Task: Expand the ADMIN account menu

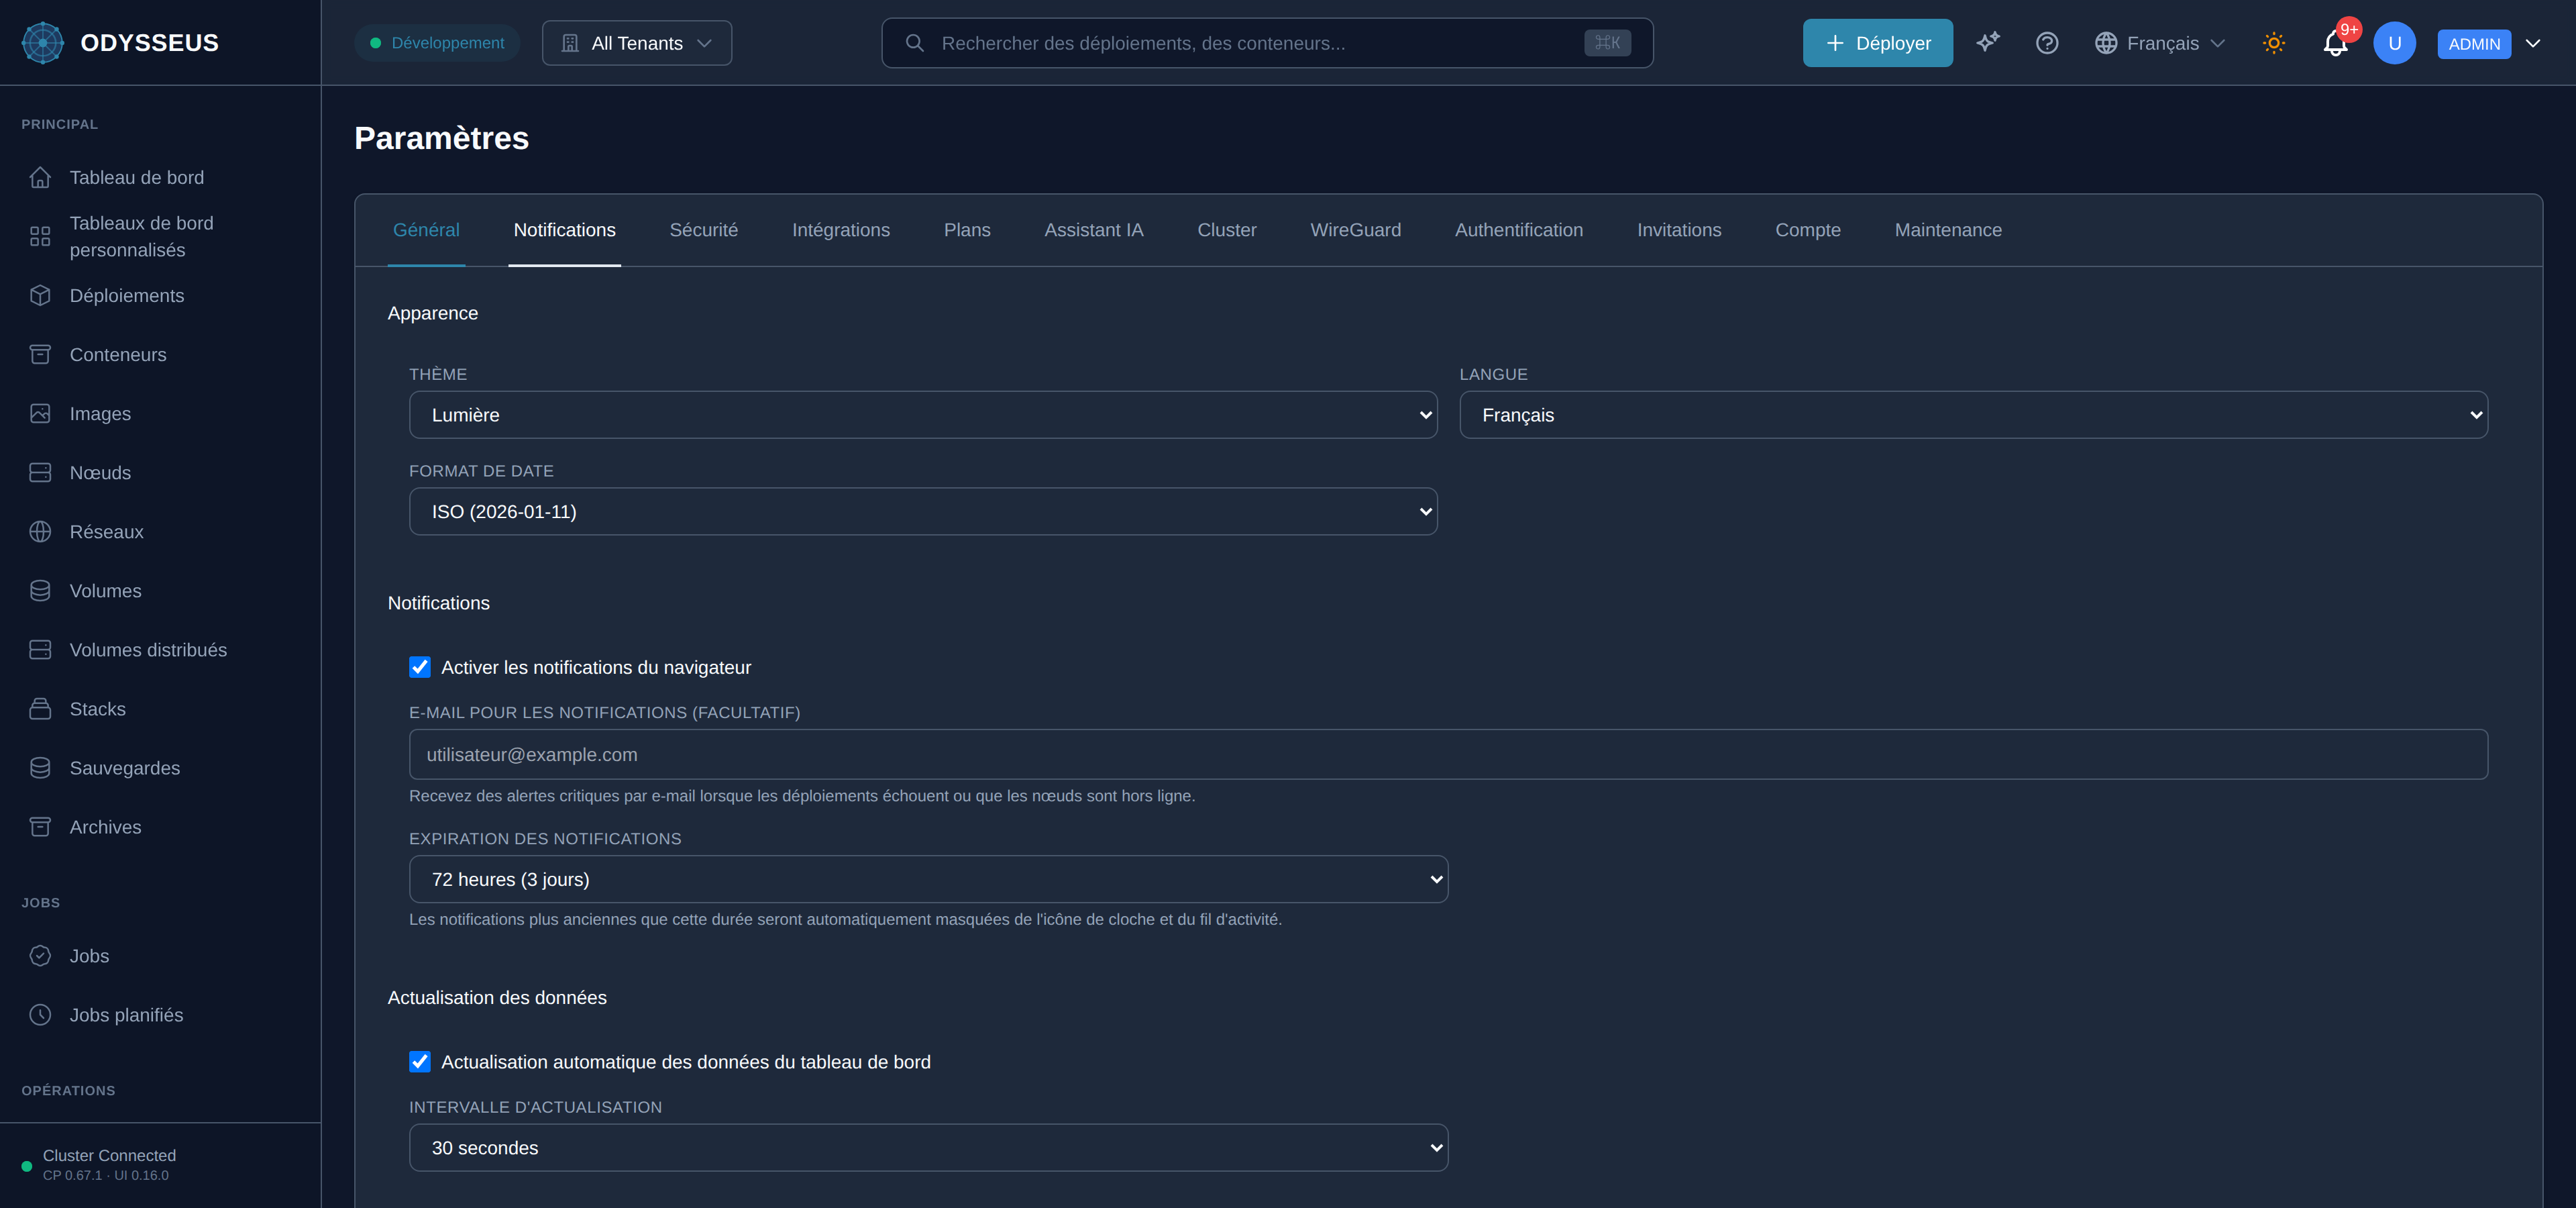Action: (x=2490, y=43)
